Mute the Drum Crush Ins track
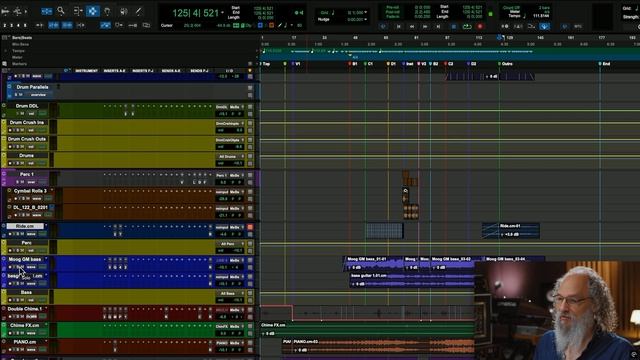Image resolution: width=640 pixels, height=360 pixels. pyautogui.click(x=22, y=130)
